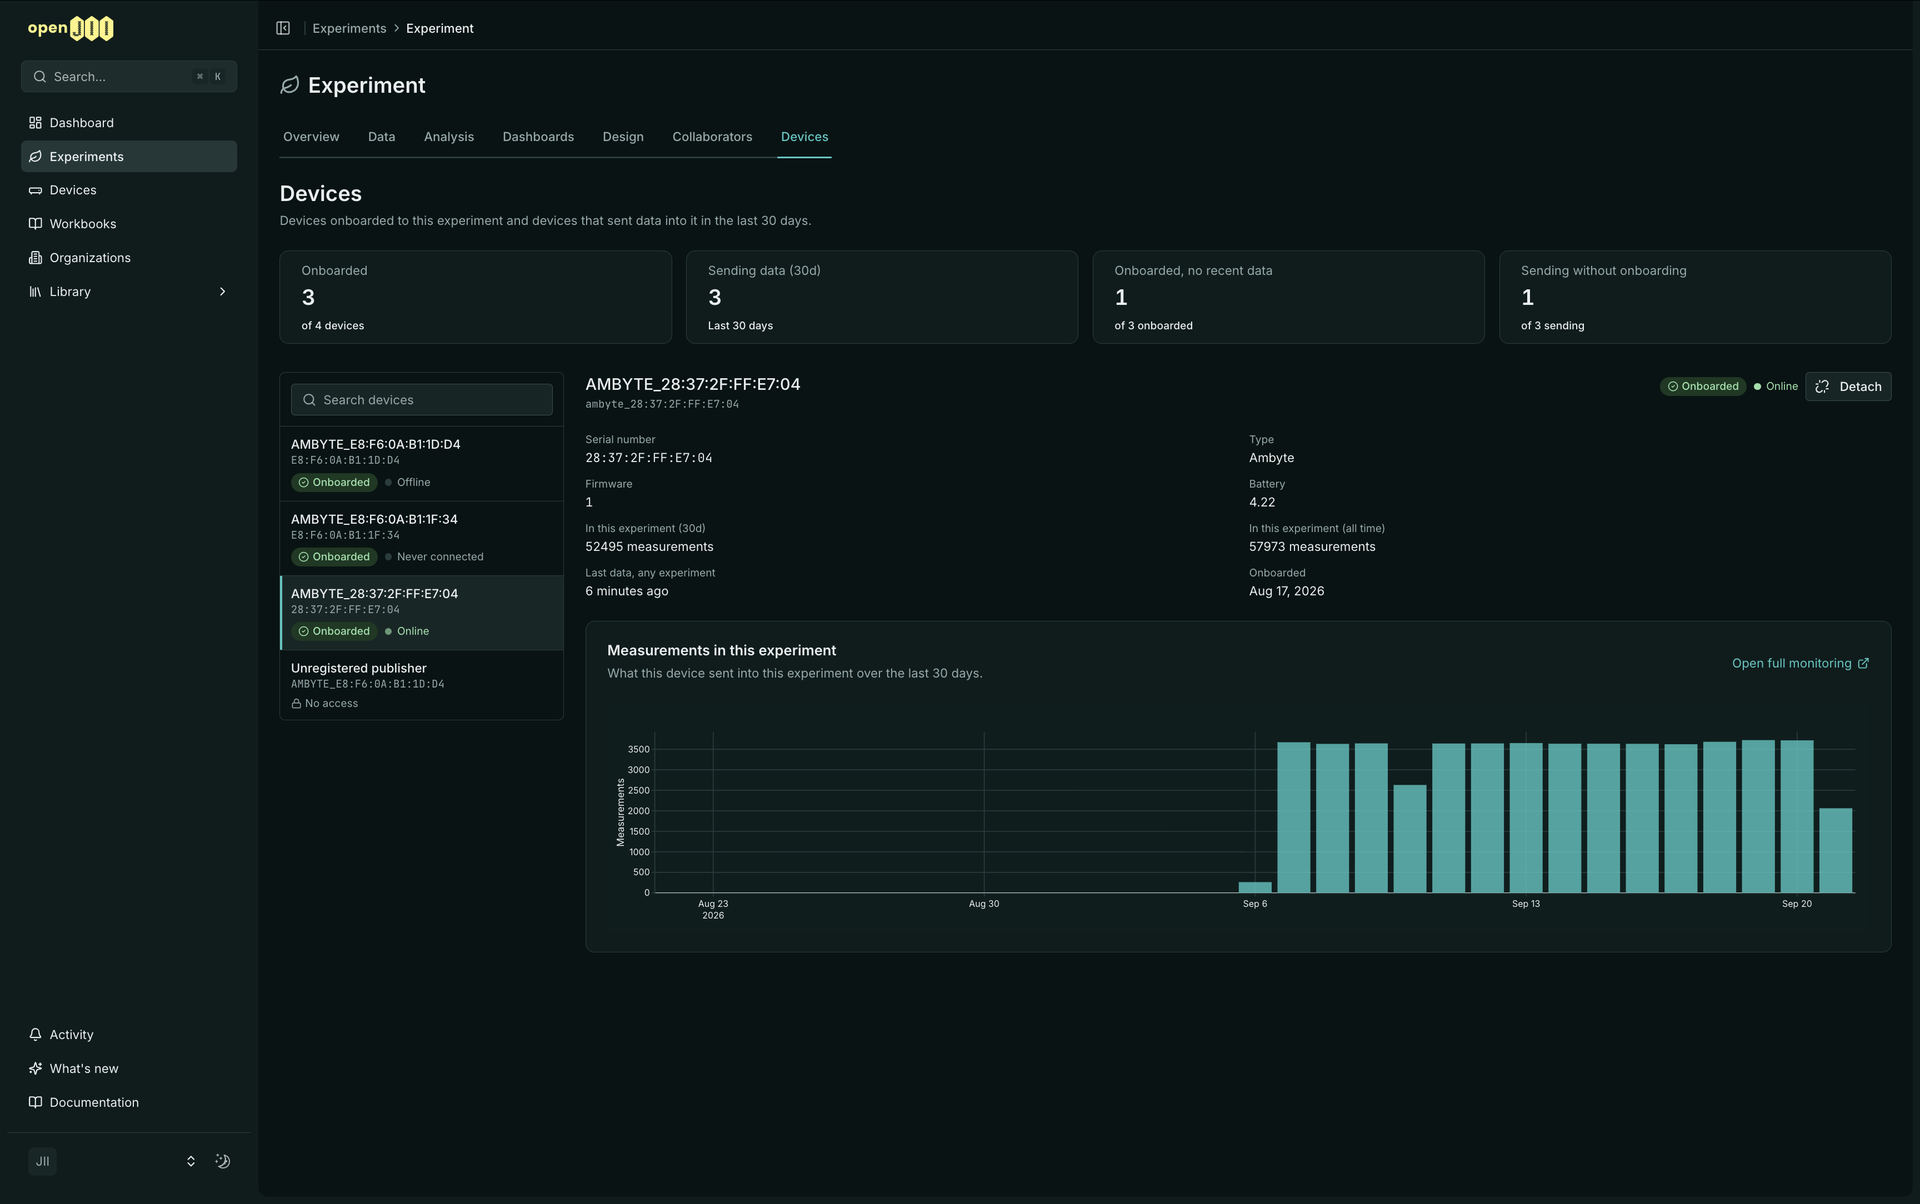1920x1204 pixels.
Task: Expand the Library submenu arrow
Action: pyautogui.click(x=222, y=292)
